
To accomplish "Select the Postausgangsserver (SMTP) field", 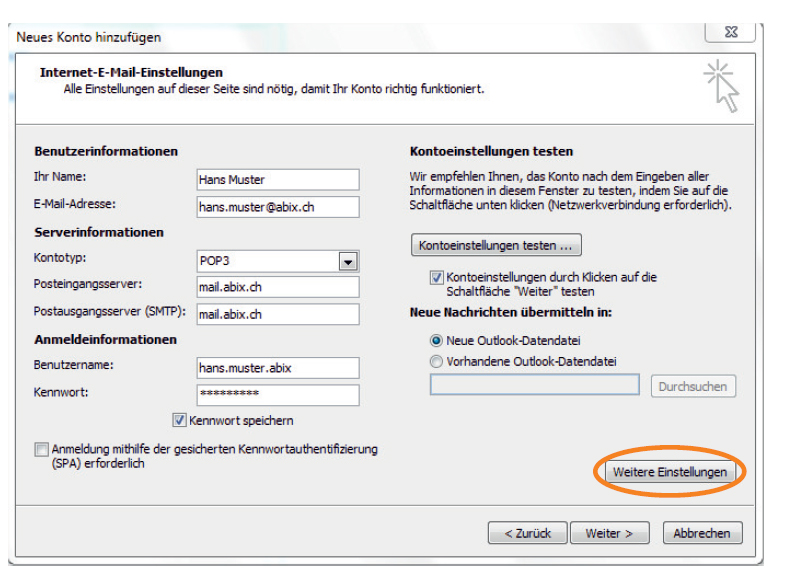I will pos(277,314).
